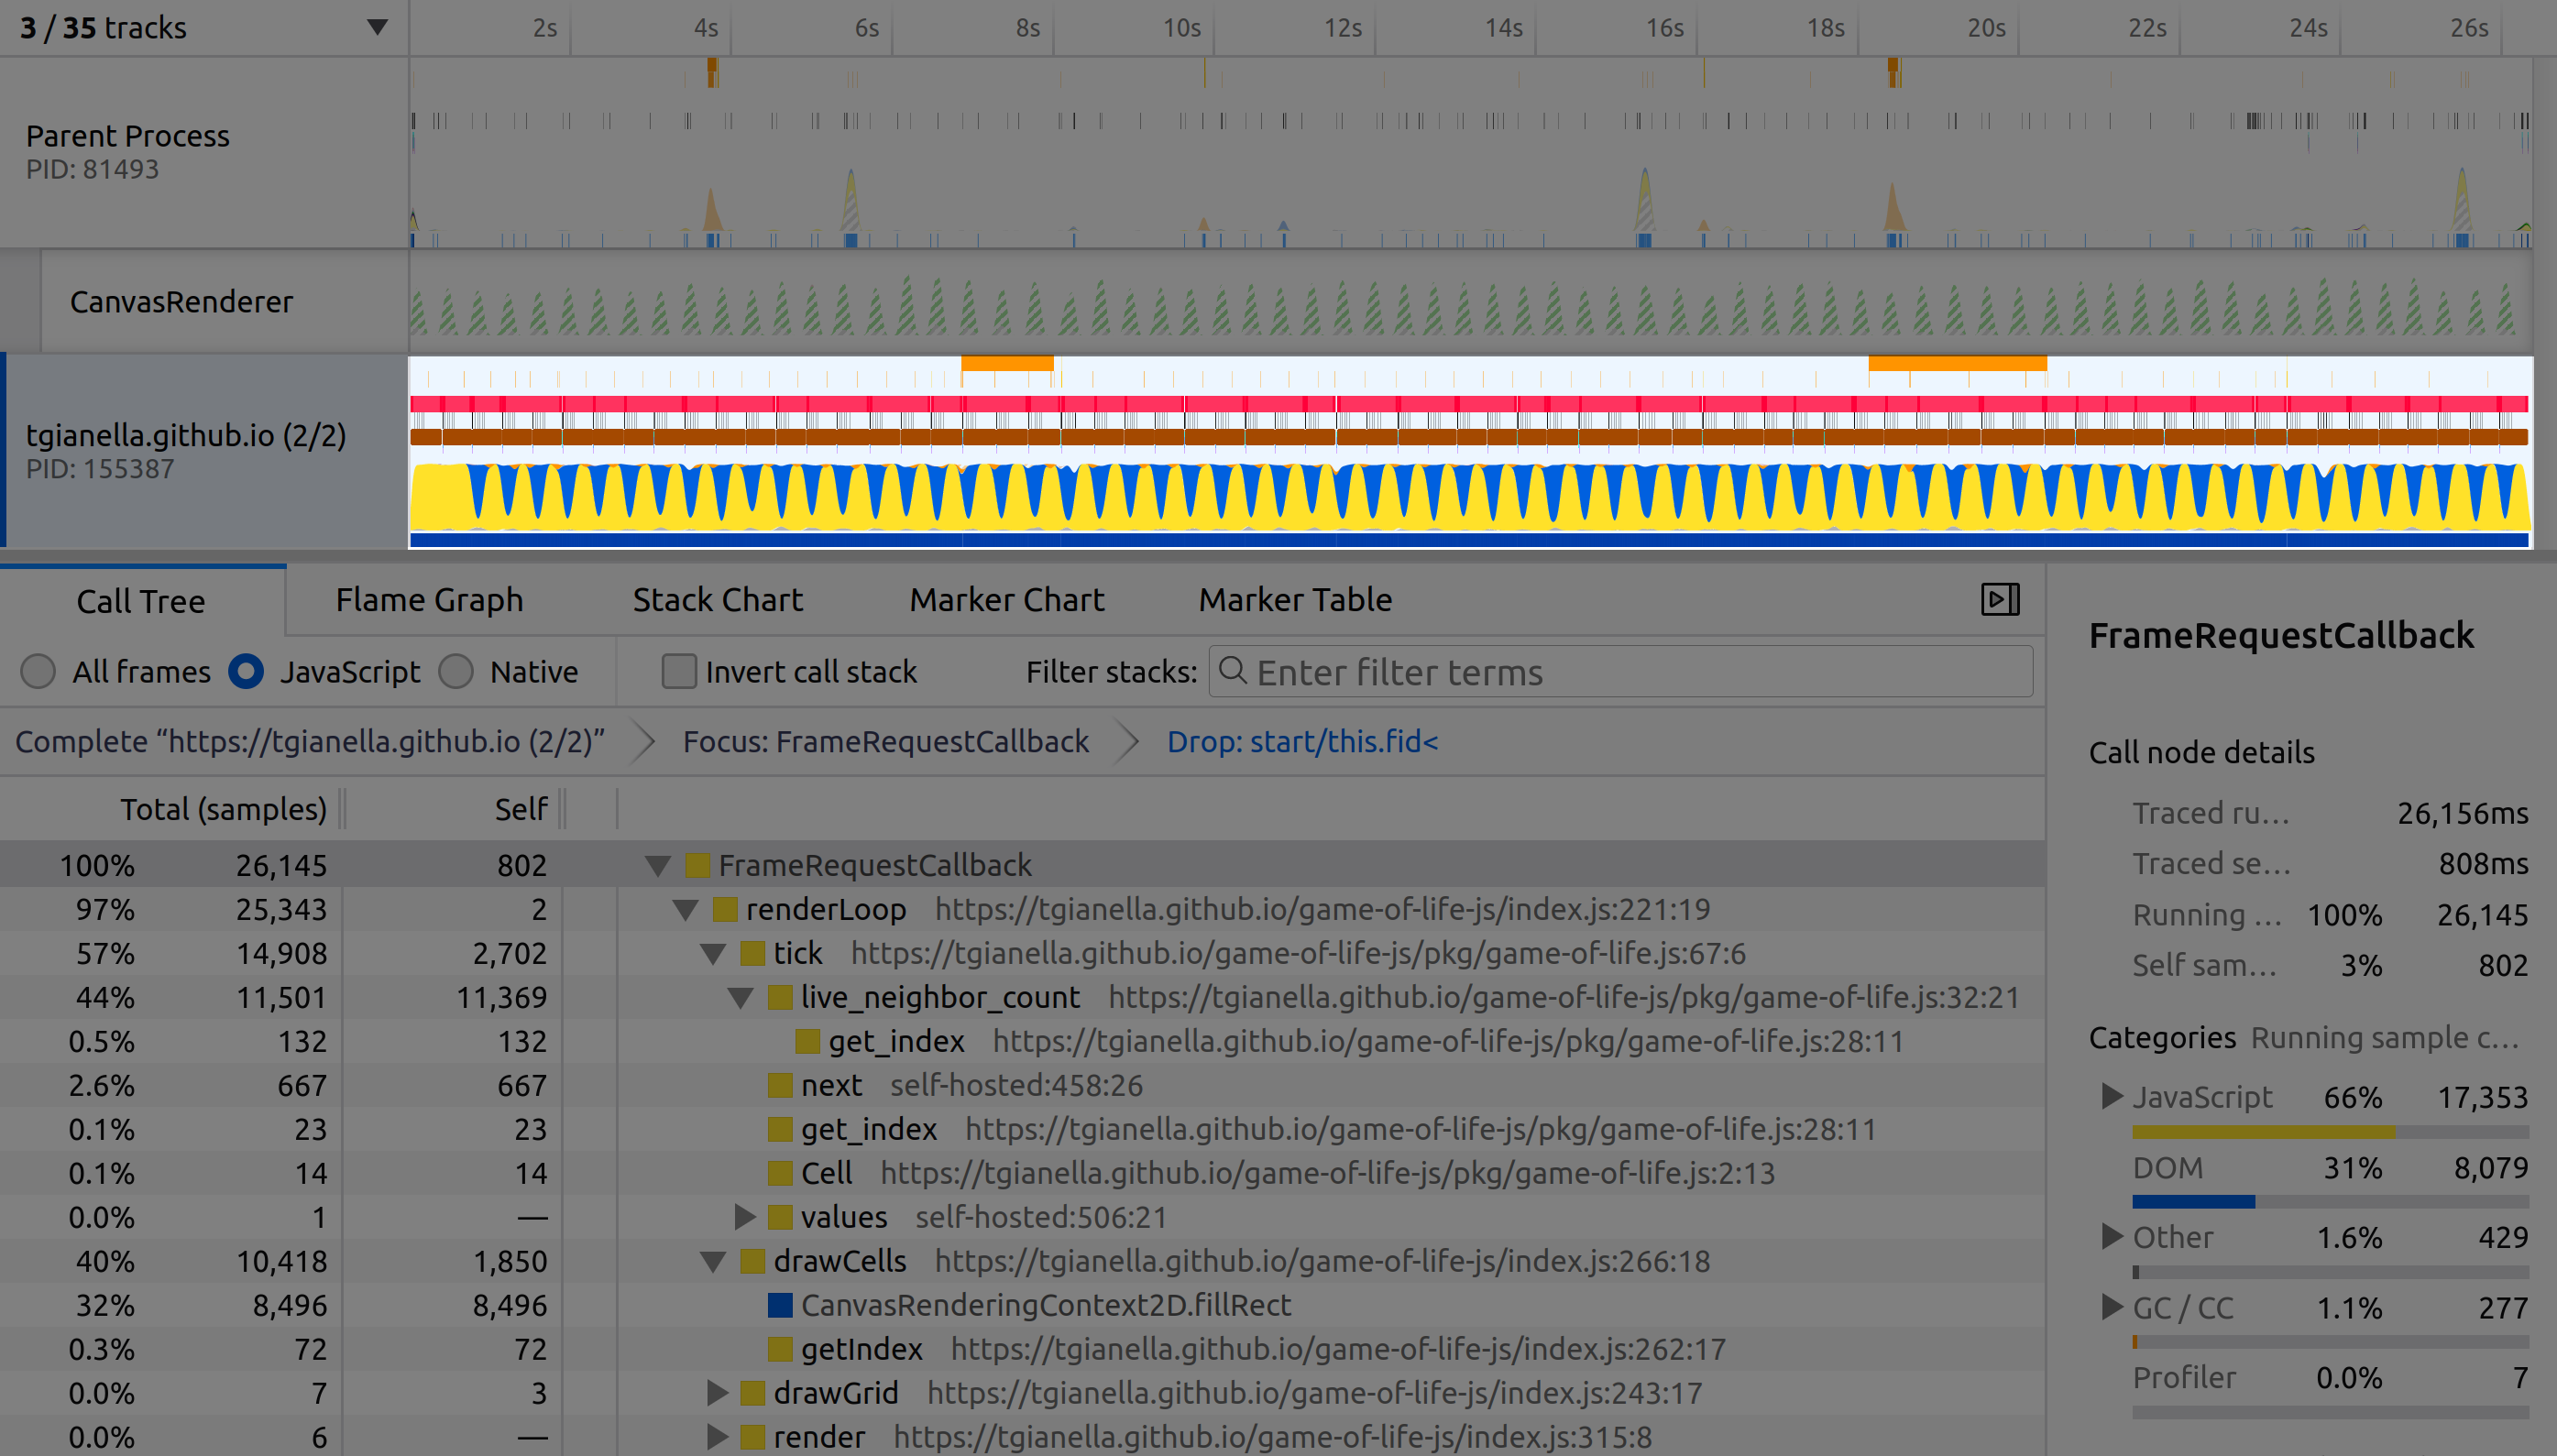
Task: Select the All frames radio button
Action: [x=38, y=671]
